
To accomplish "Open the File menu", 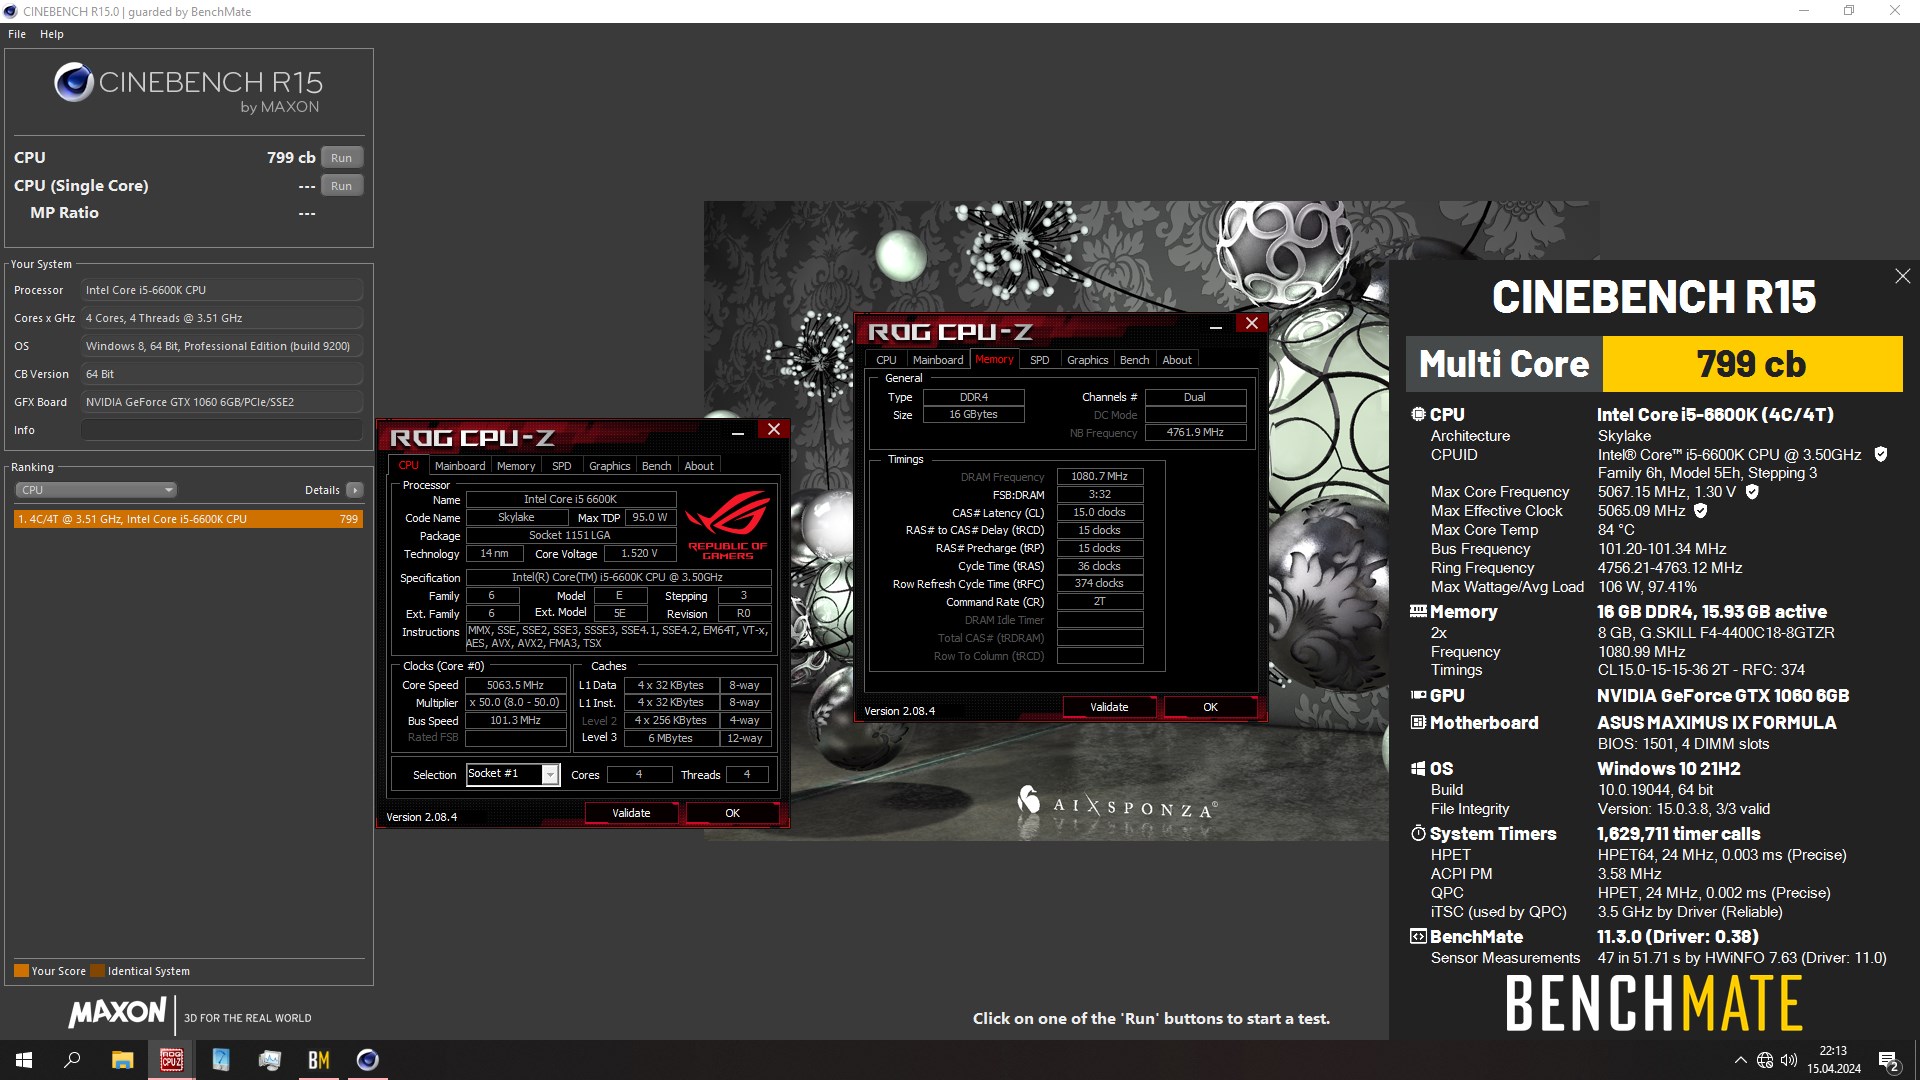I will (x=17, y=34).
